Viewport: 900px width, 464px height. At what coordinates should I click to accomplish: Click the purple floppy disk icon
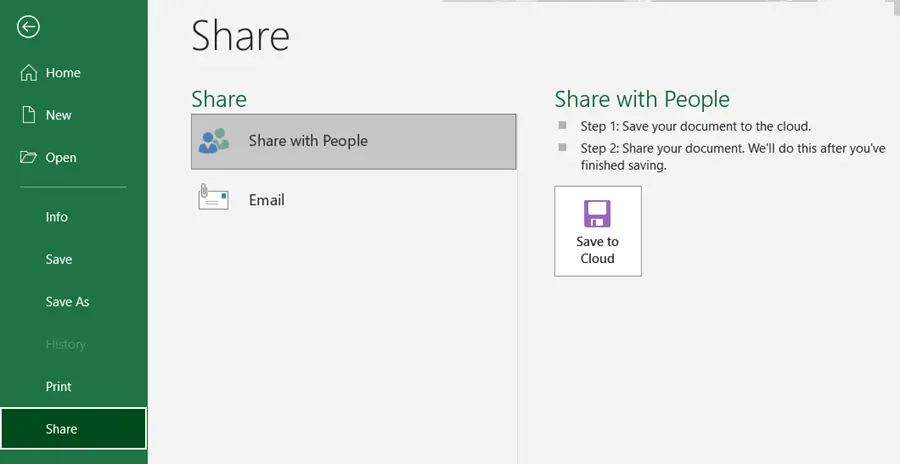pos(598,214)
